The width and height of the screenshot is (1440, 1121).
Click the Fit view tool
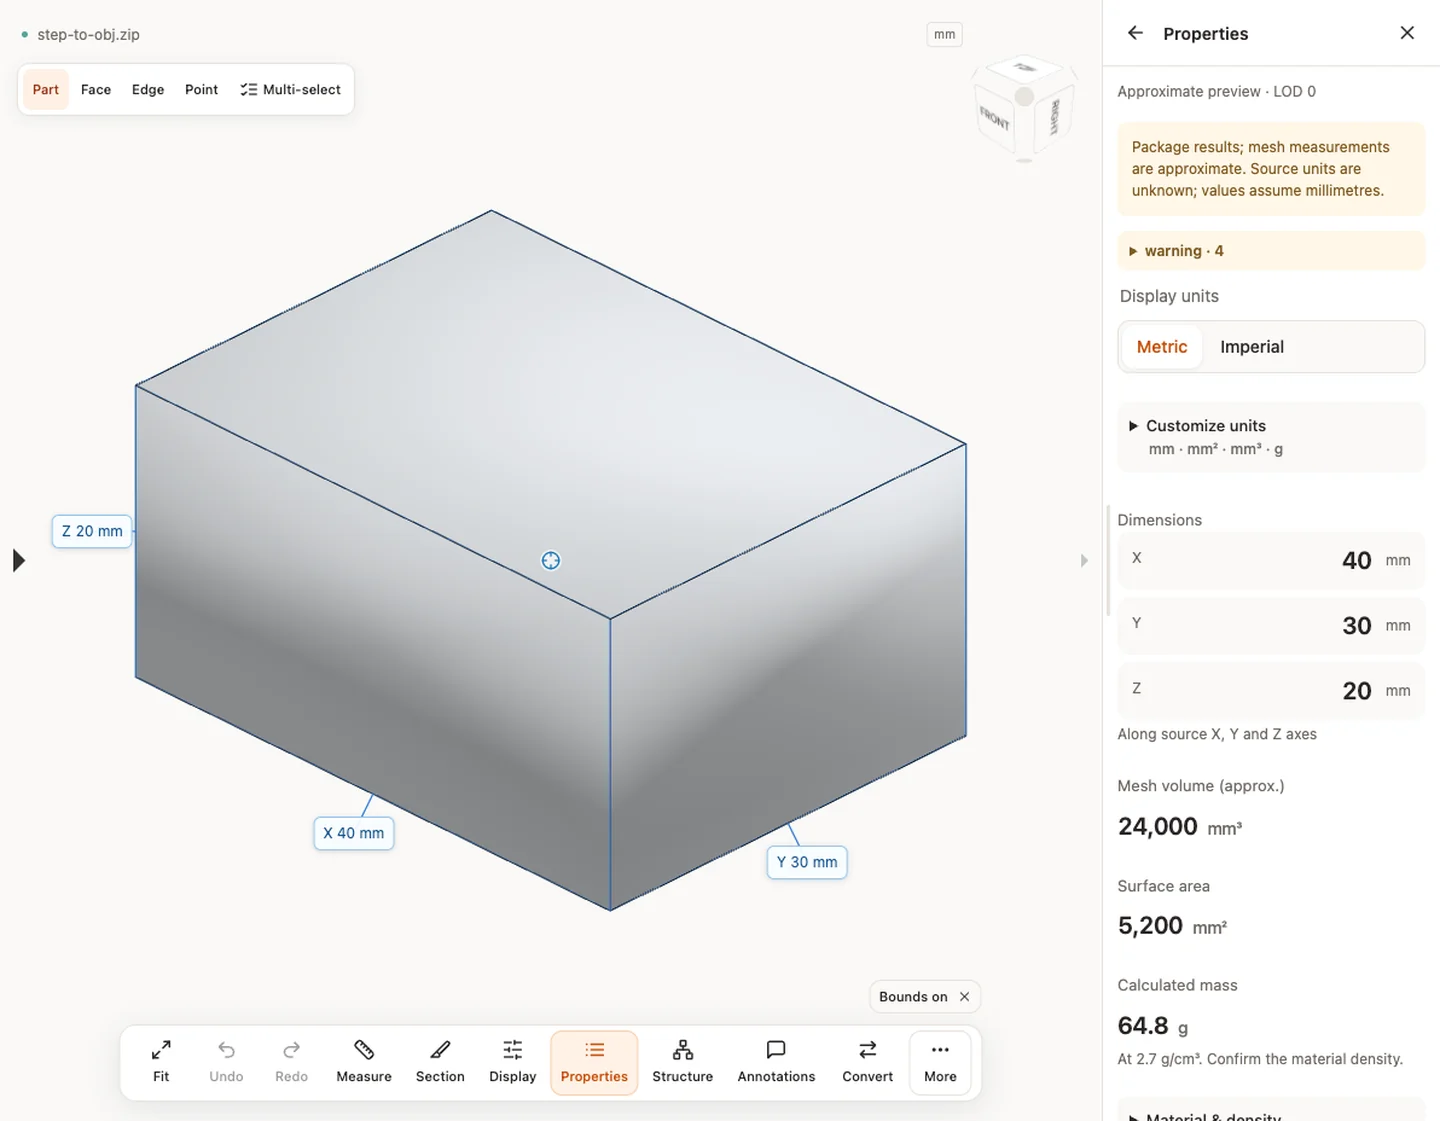pyautogui.click(x=161, y=1062)
